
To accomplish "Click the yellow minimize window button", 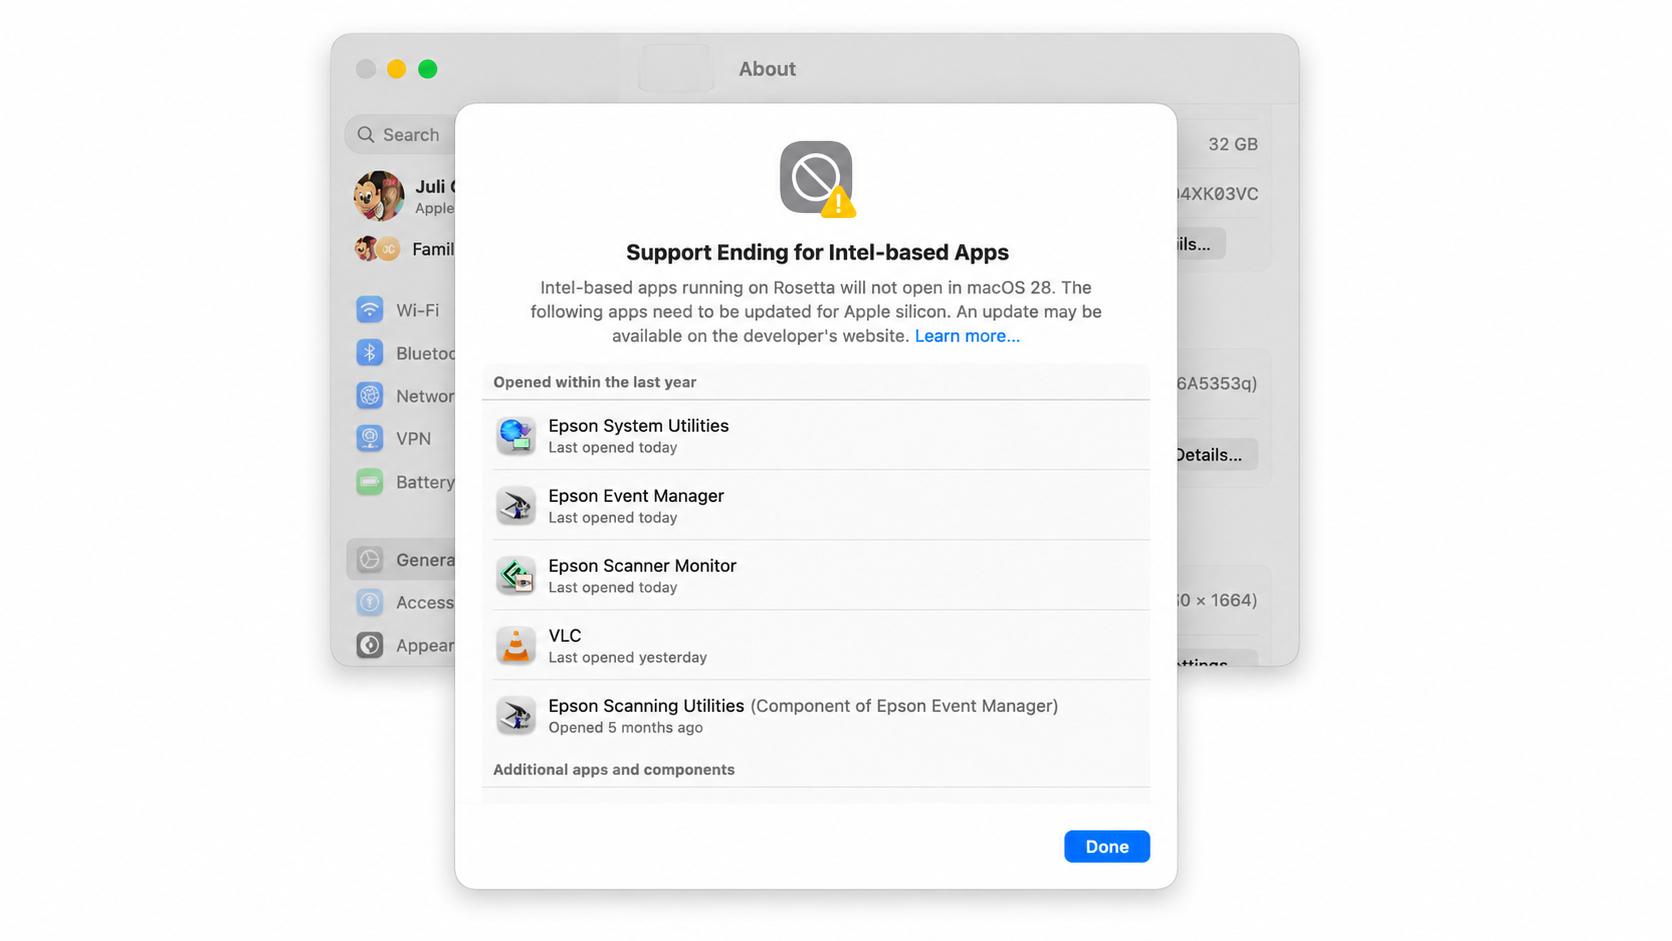I will tap(397, 69).
